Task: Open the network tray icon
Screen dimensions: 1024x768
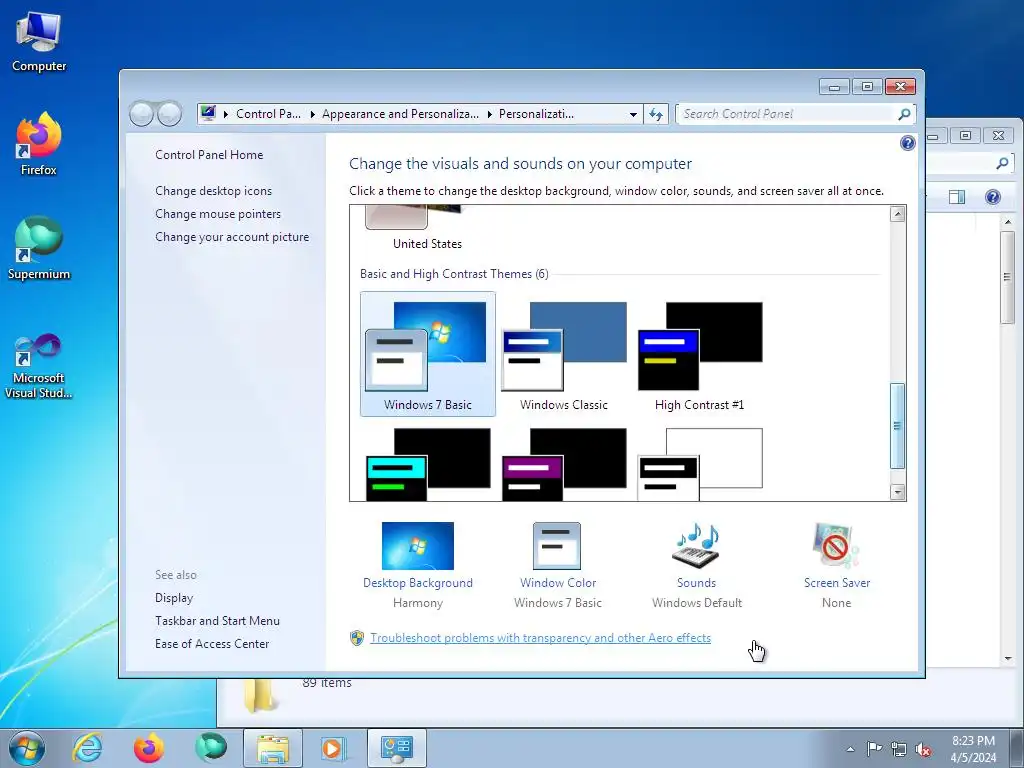Action: click(x=899, y=749)
